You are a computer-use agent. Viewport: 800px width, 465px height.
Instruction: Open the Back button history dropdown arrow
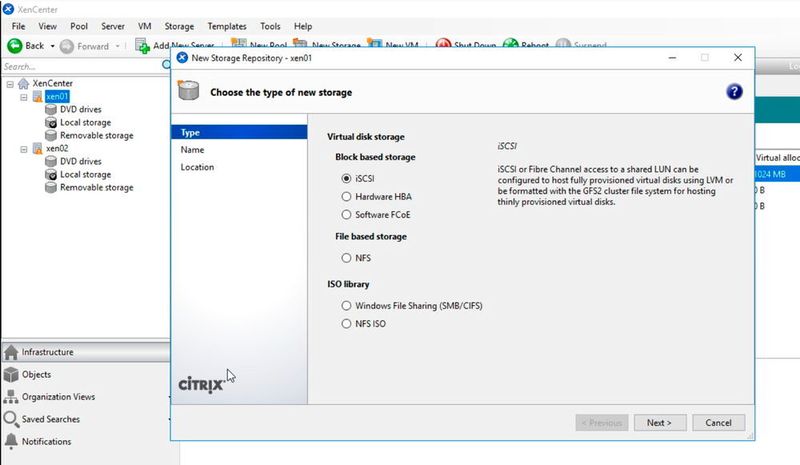[52, 46]
